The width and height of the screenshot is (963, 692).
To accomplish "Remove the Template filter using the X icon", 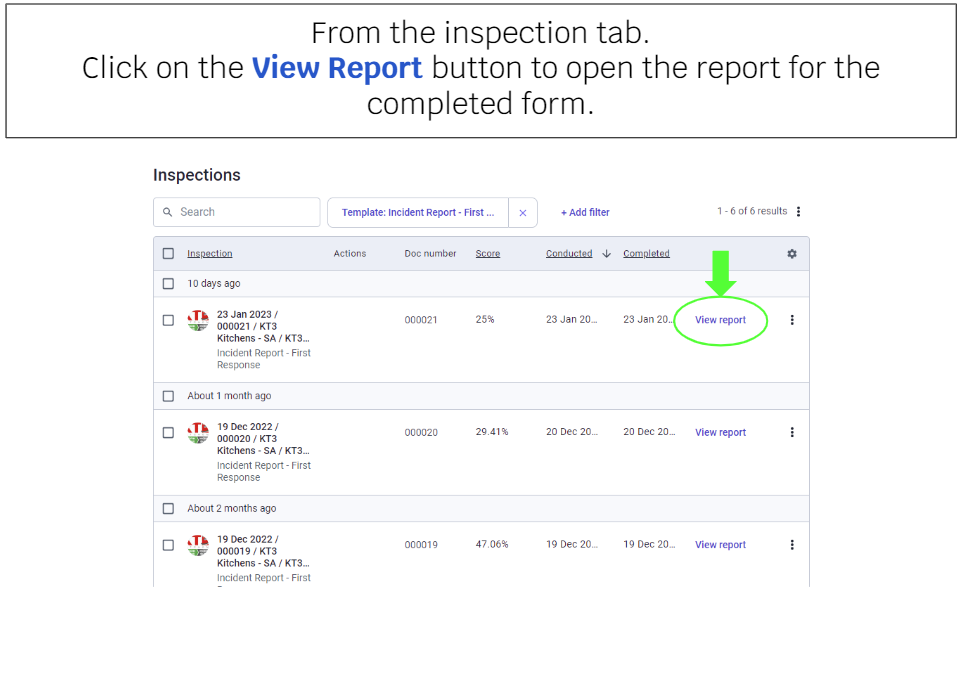I will click(x=522, y=212).
